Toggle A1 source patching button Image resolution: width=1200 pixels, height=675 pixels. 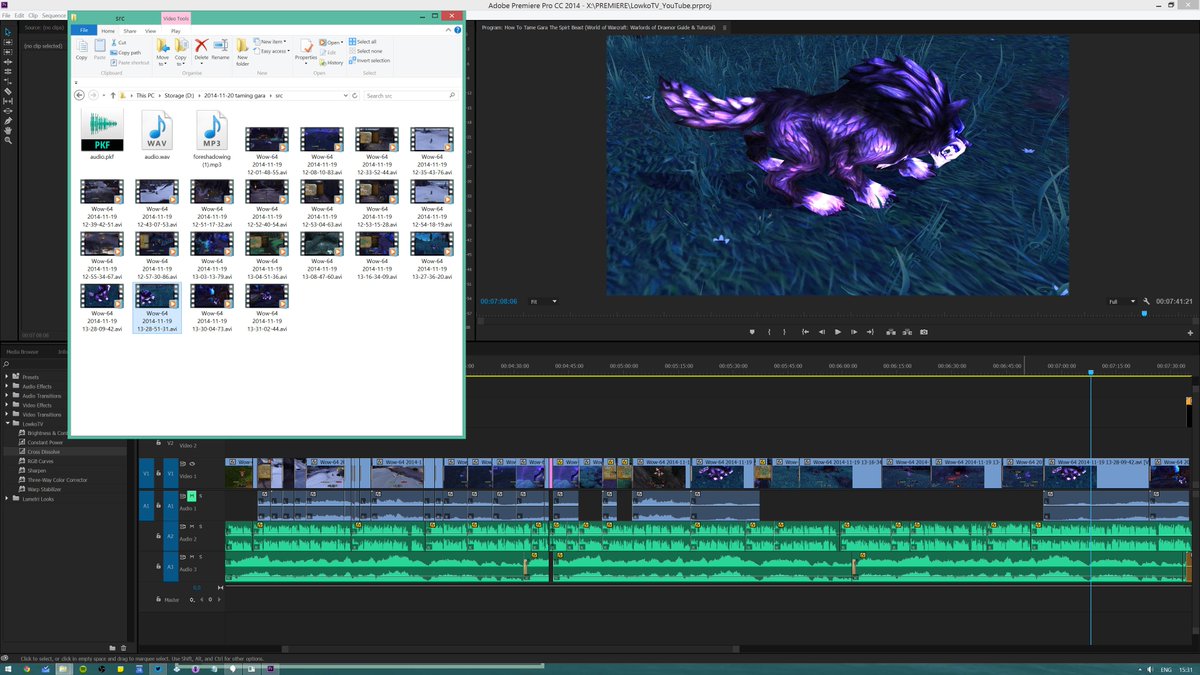click(146, 506)
